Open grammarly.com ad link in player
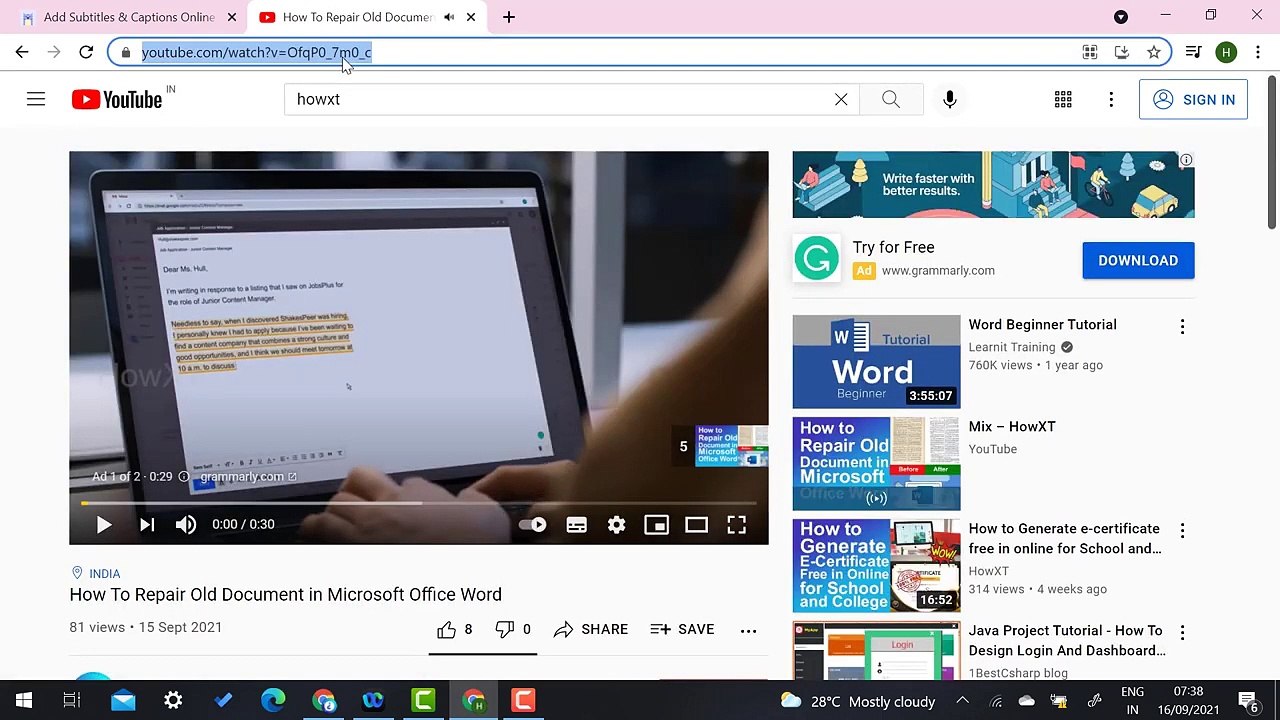Image resolution: width=1280 pixels, height=720 pixels. [x=248, y=477]
